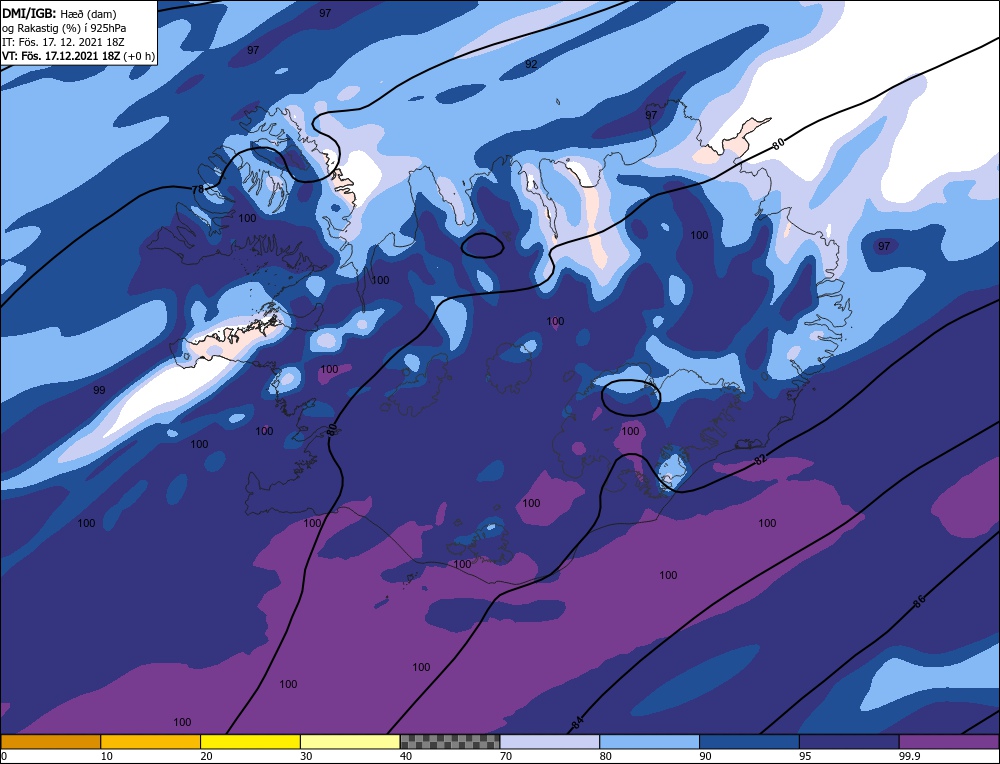This screenshot has height=764, width=1000.
Task: Select the orange 10–20 legend swatch
Action: (x=151, y=741)
